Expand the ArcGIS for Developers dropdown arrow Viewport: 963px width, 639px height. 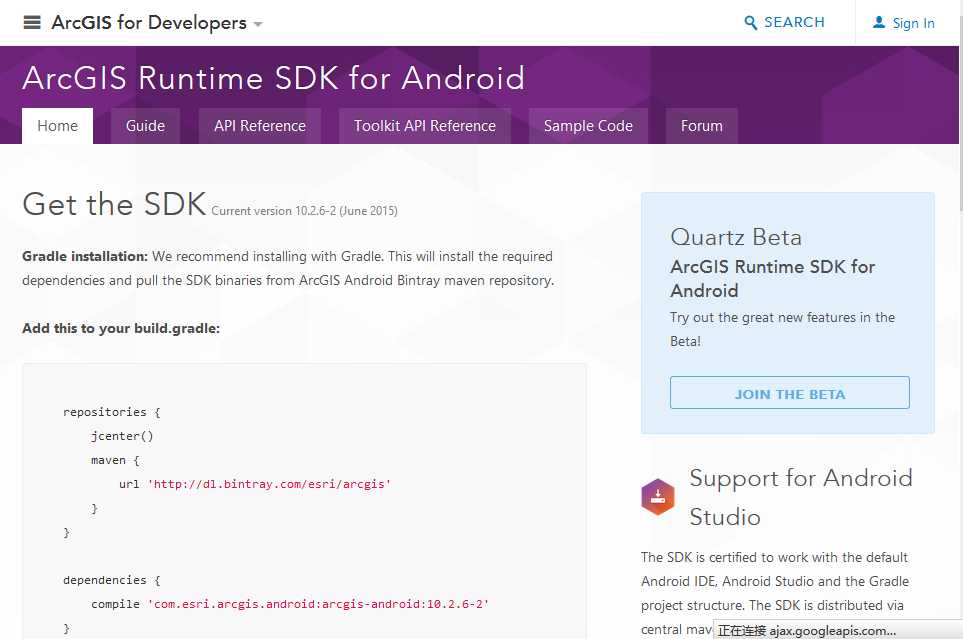[x=258, y=25]
